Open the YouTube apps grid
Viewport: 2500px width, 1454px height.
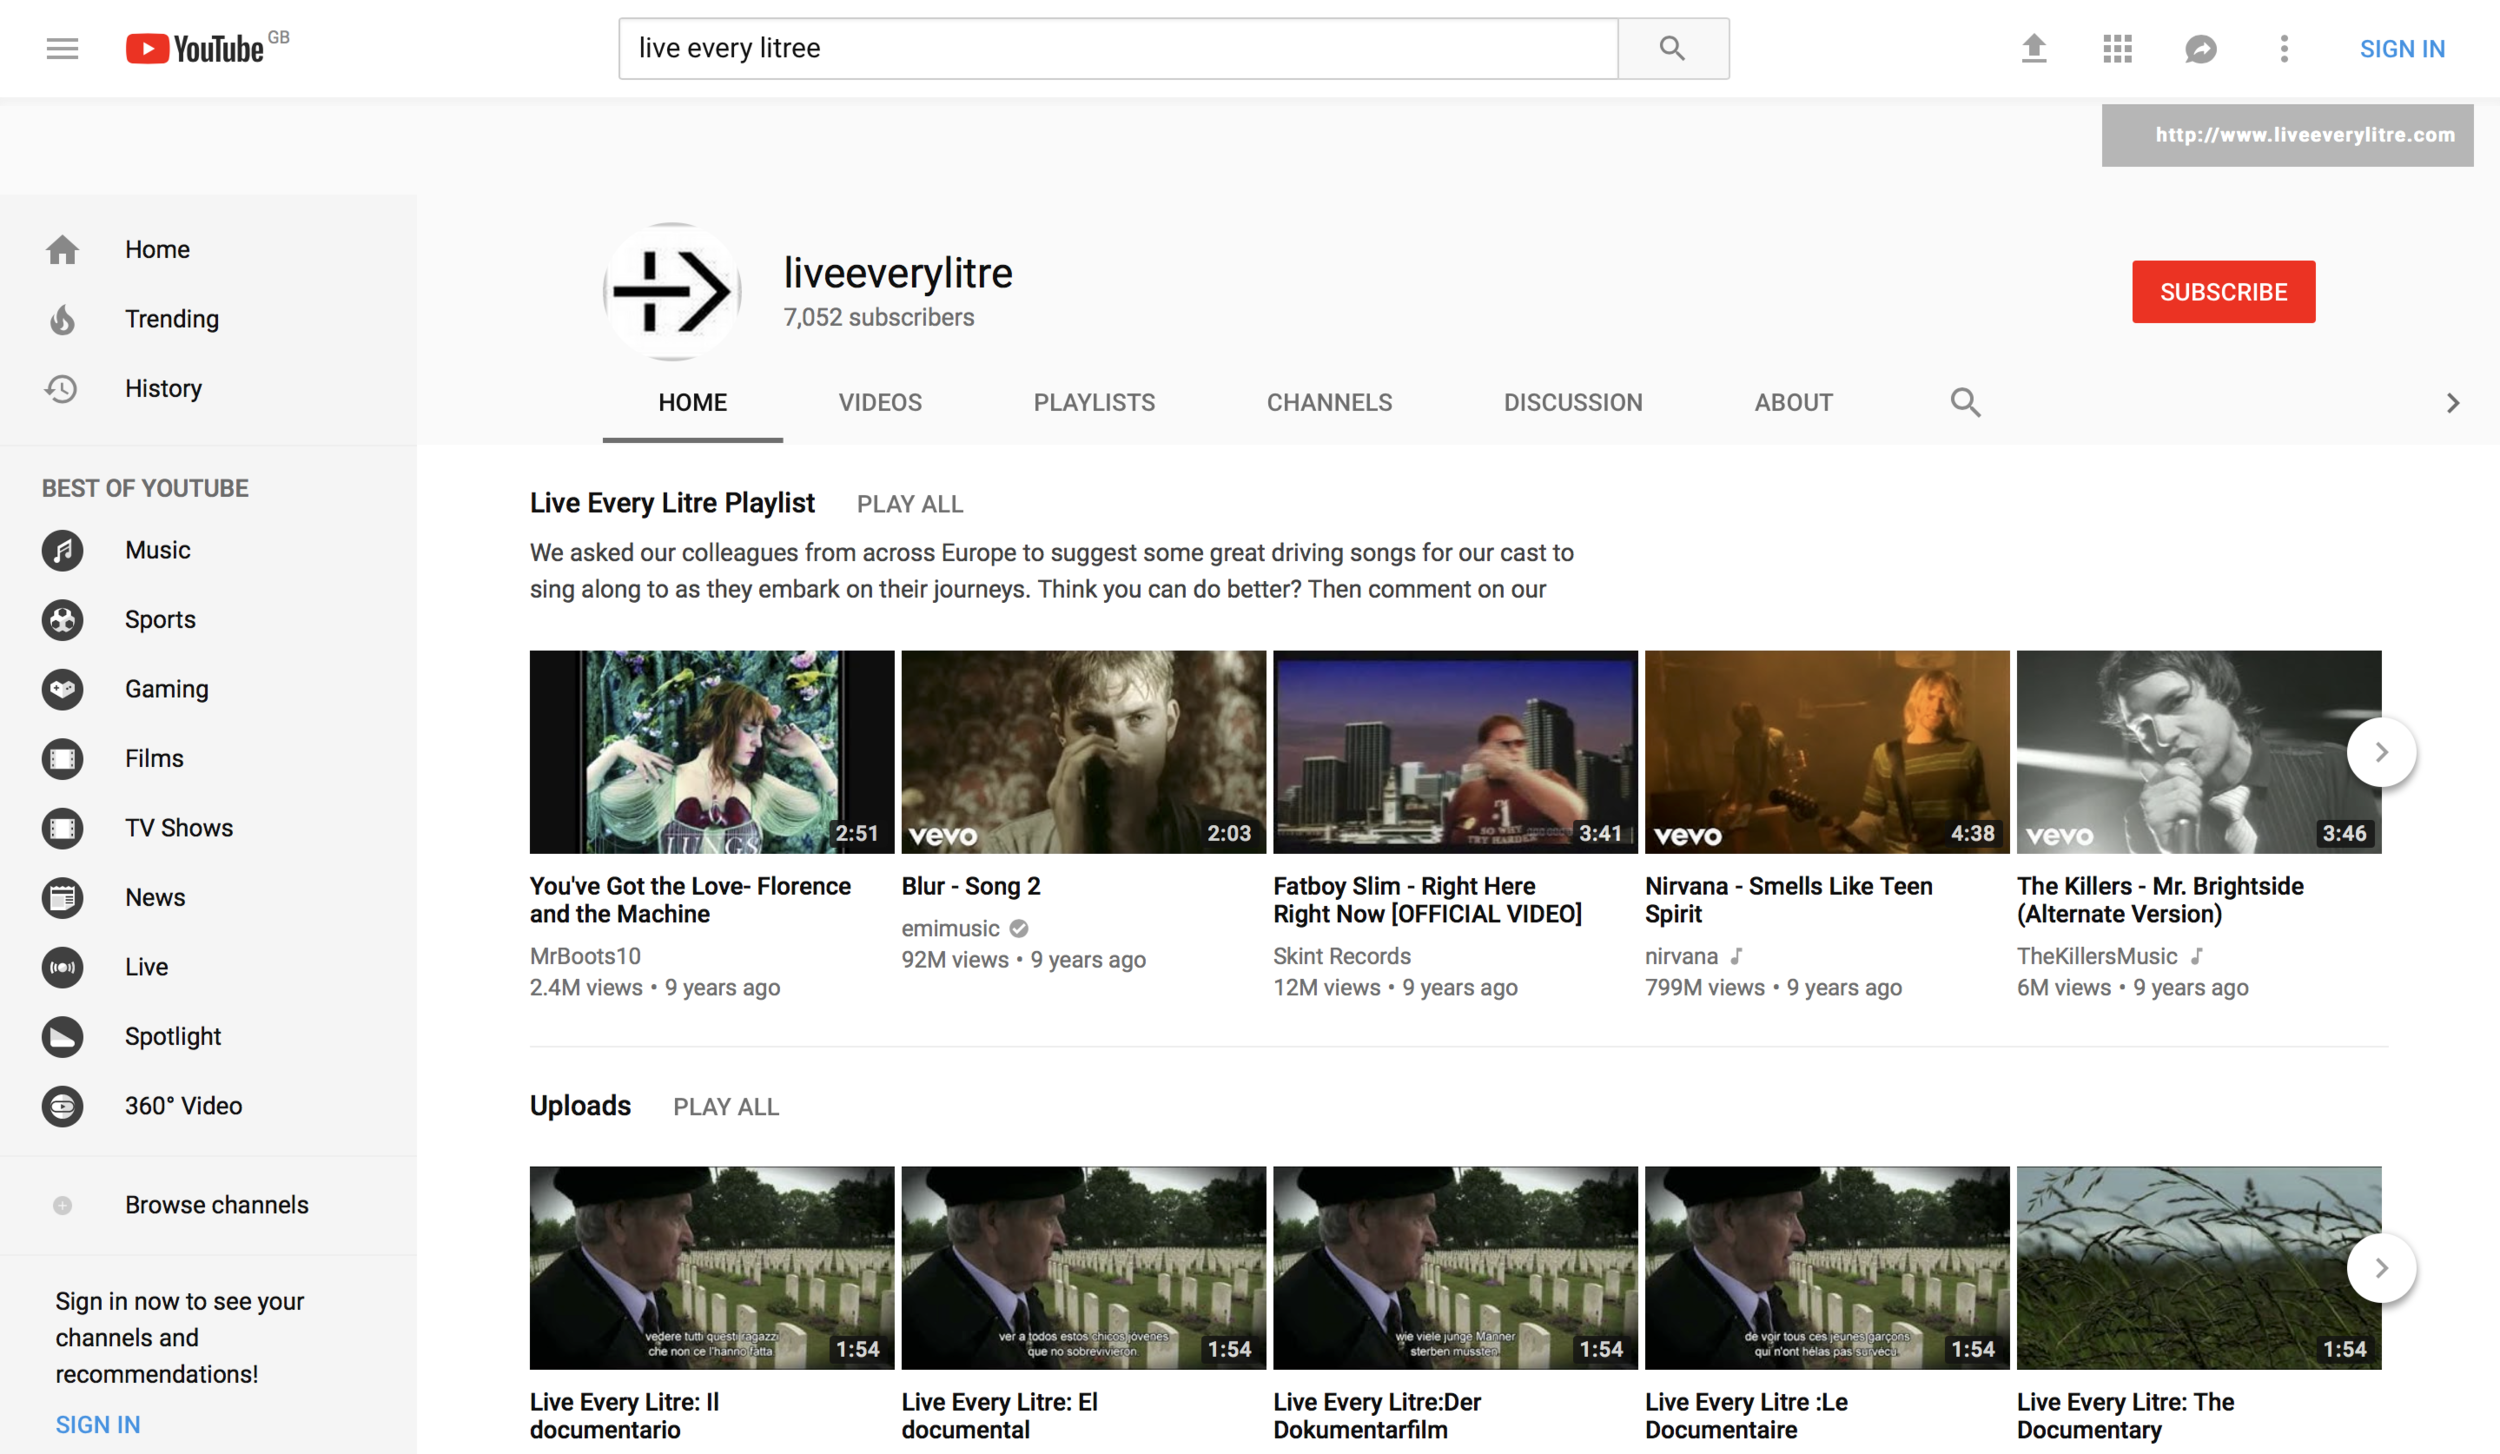[x=2117, y=48]
